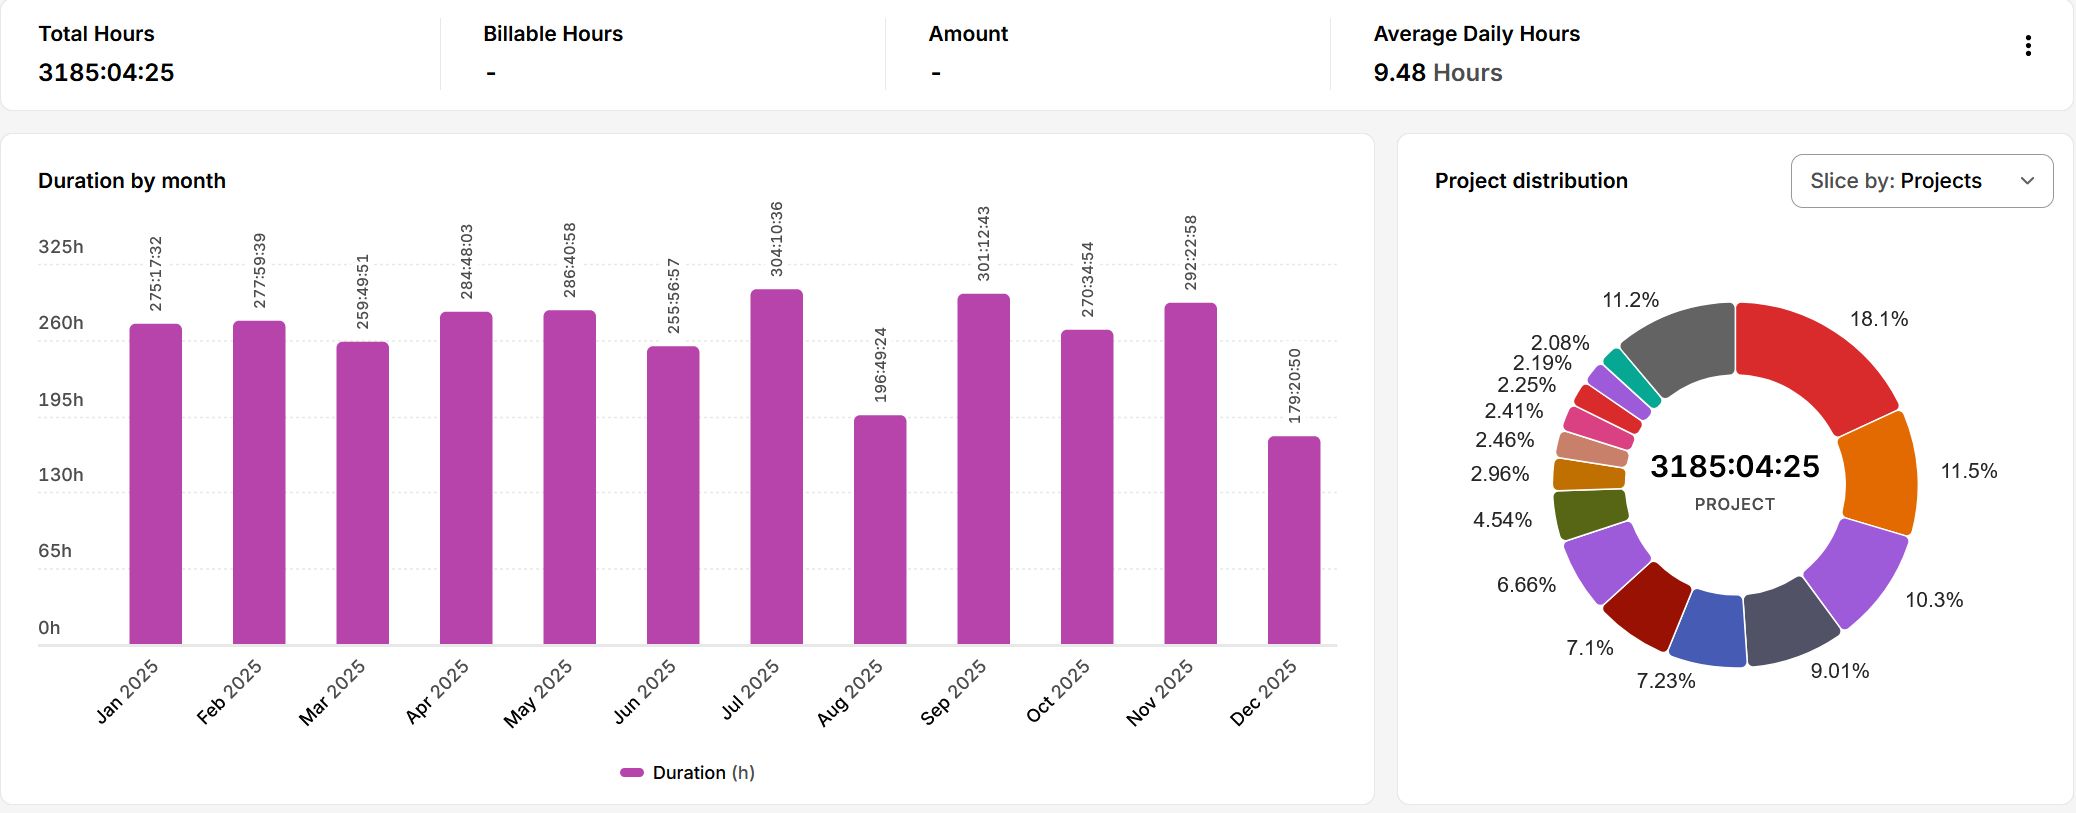
Task: Click the teal 2.08% donut slice
Action: [x=1631, y=377]
